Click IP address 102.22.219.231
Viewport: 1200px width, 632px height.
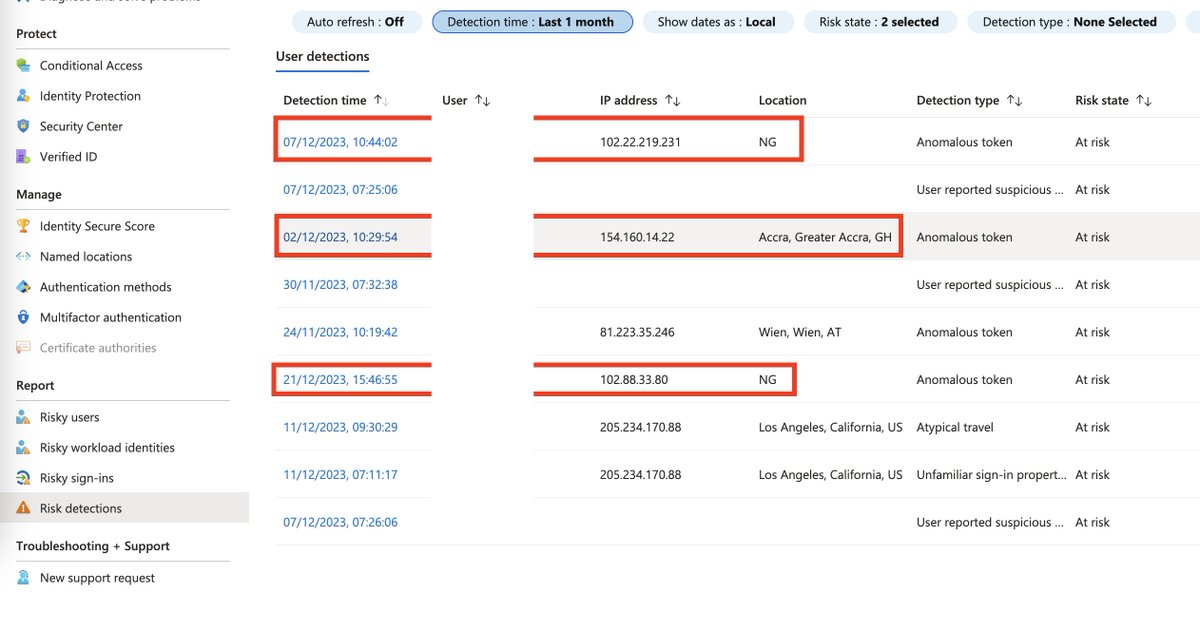pos(640,142)
